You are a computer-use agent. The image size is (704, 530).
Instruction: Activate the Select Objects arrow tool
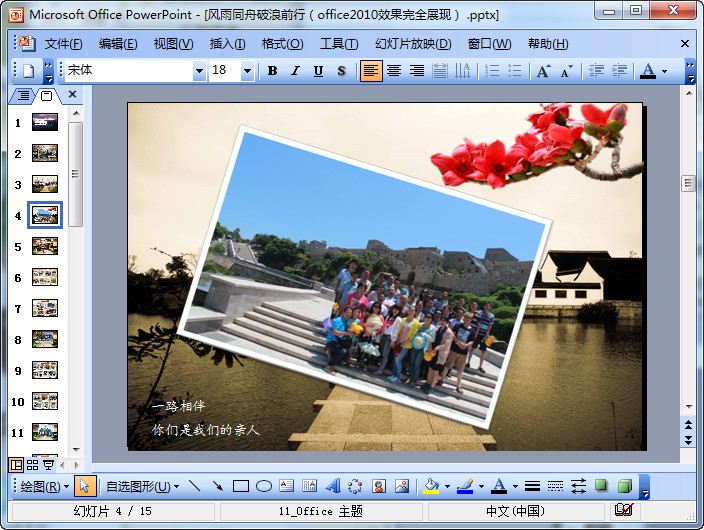85,486
